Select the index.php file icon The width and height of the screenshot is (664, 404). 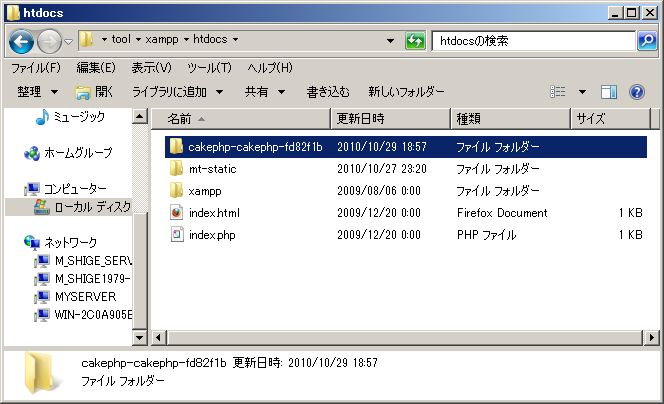click(x=177, y=235)
